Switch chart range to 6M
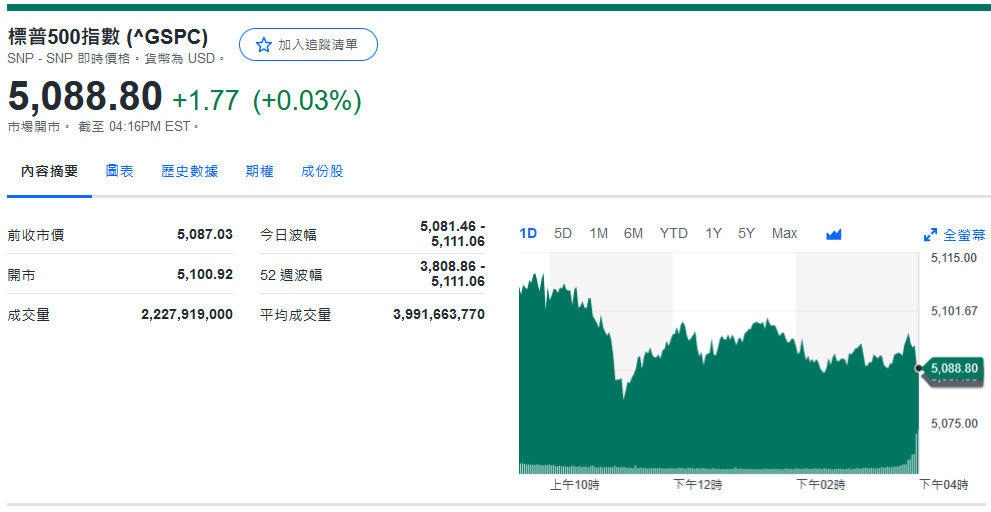 coord(633,233)
